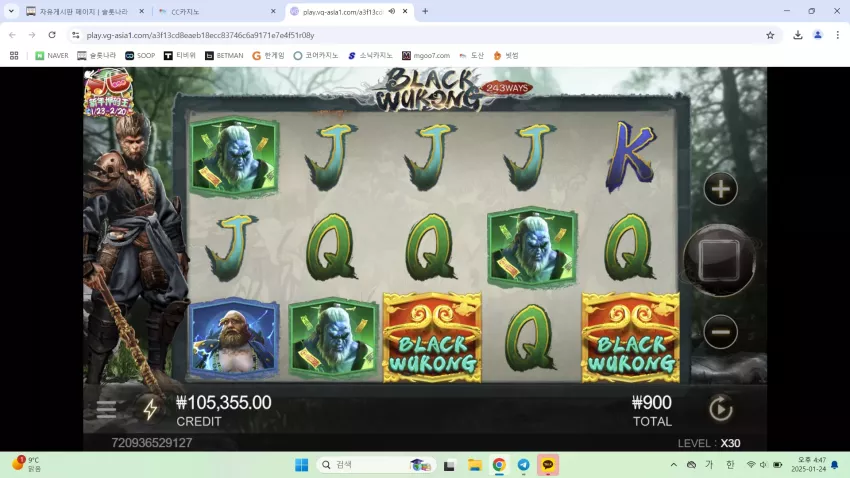The image size is (850, 478).
Task: Open the NAVER bookmark
Action: 52,55
